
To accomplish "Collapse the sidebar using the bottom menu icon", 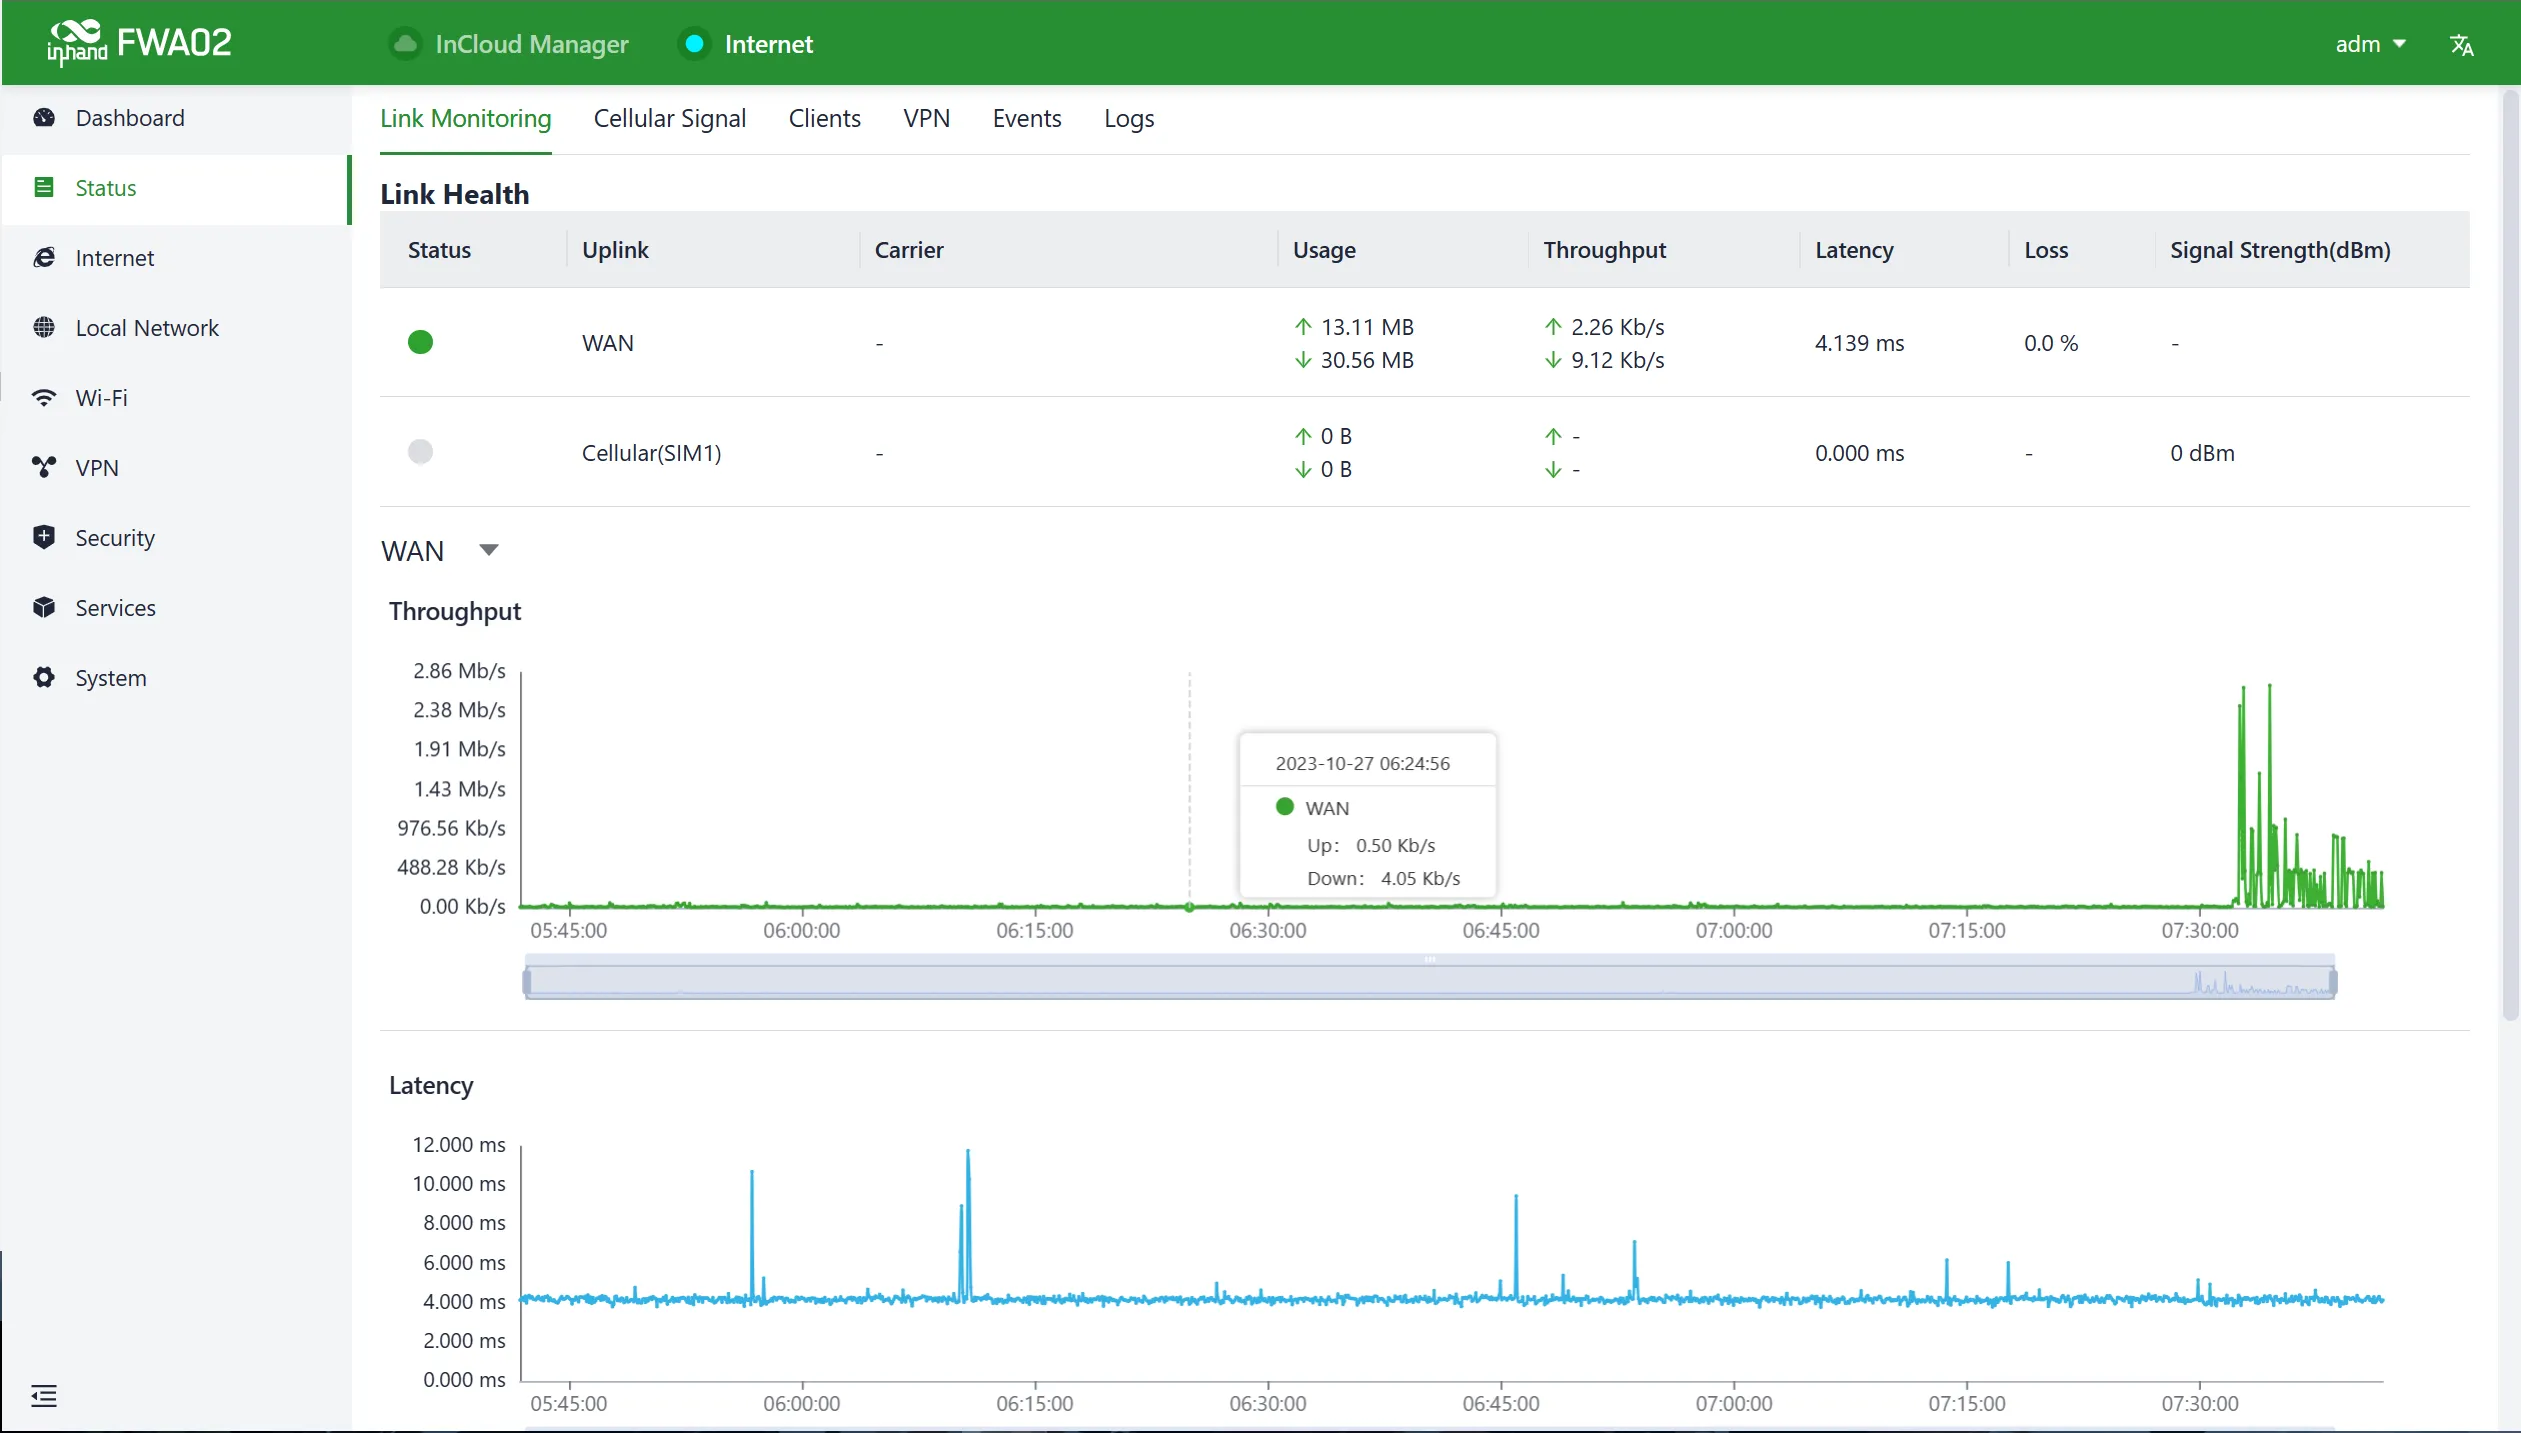I will [44, 1396].
